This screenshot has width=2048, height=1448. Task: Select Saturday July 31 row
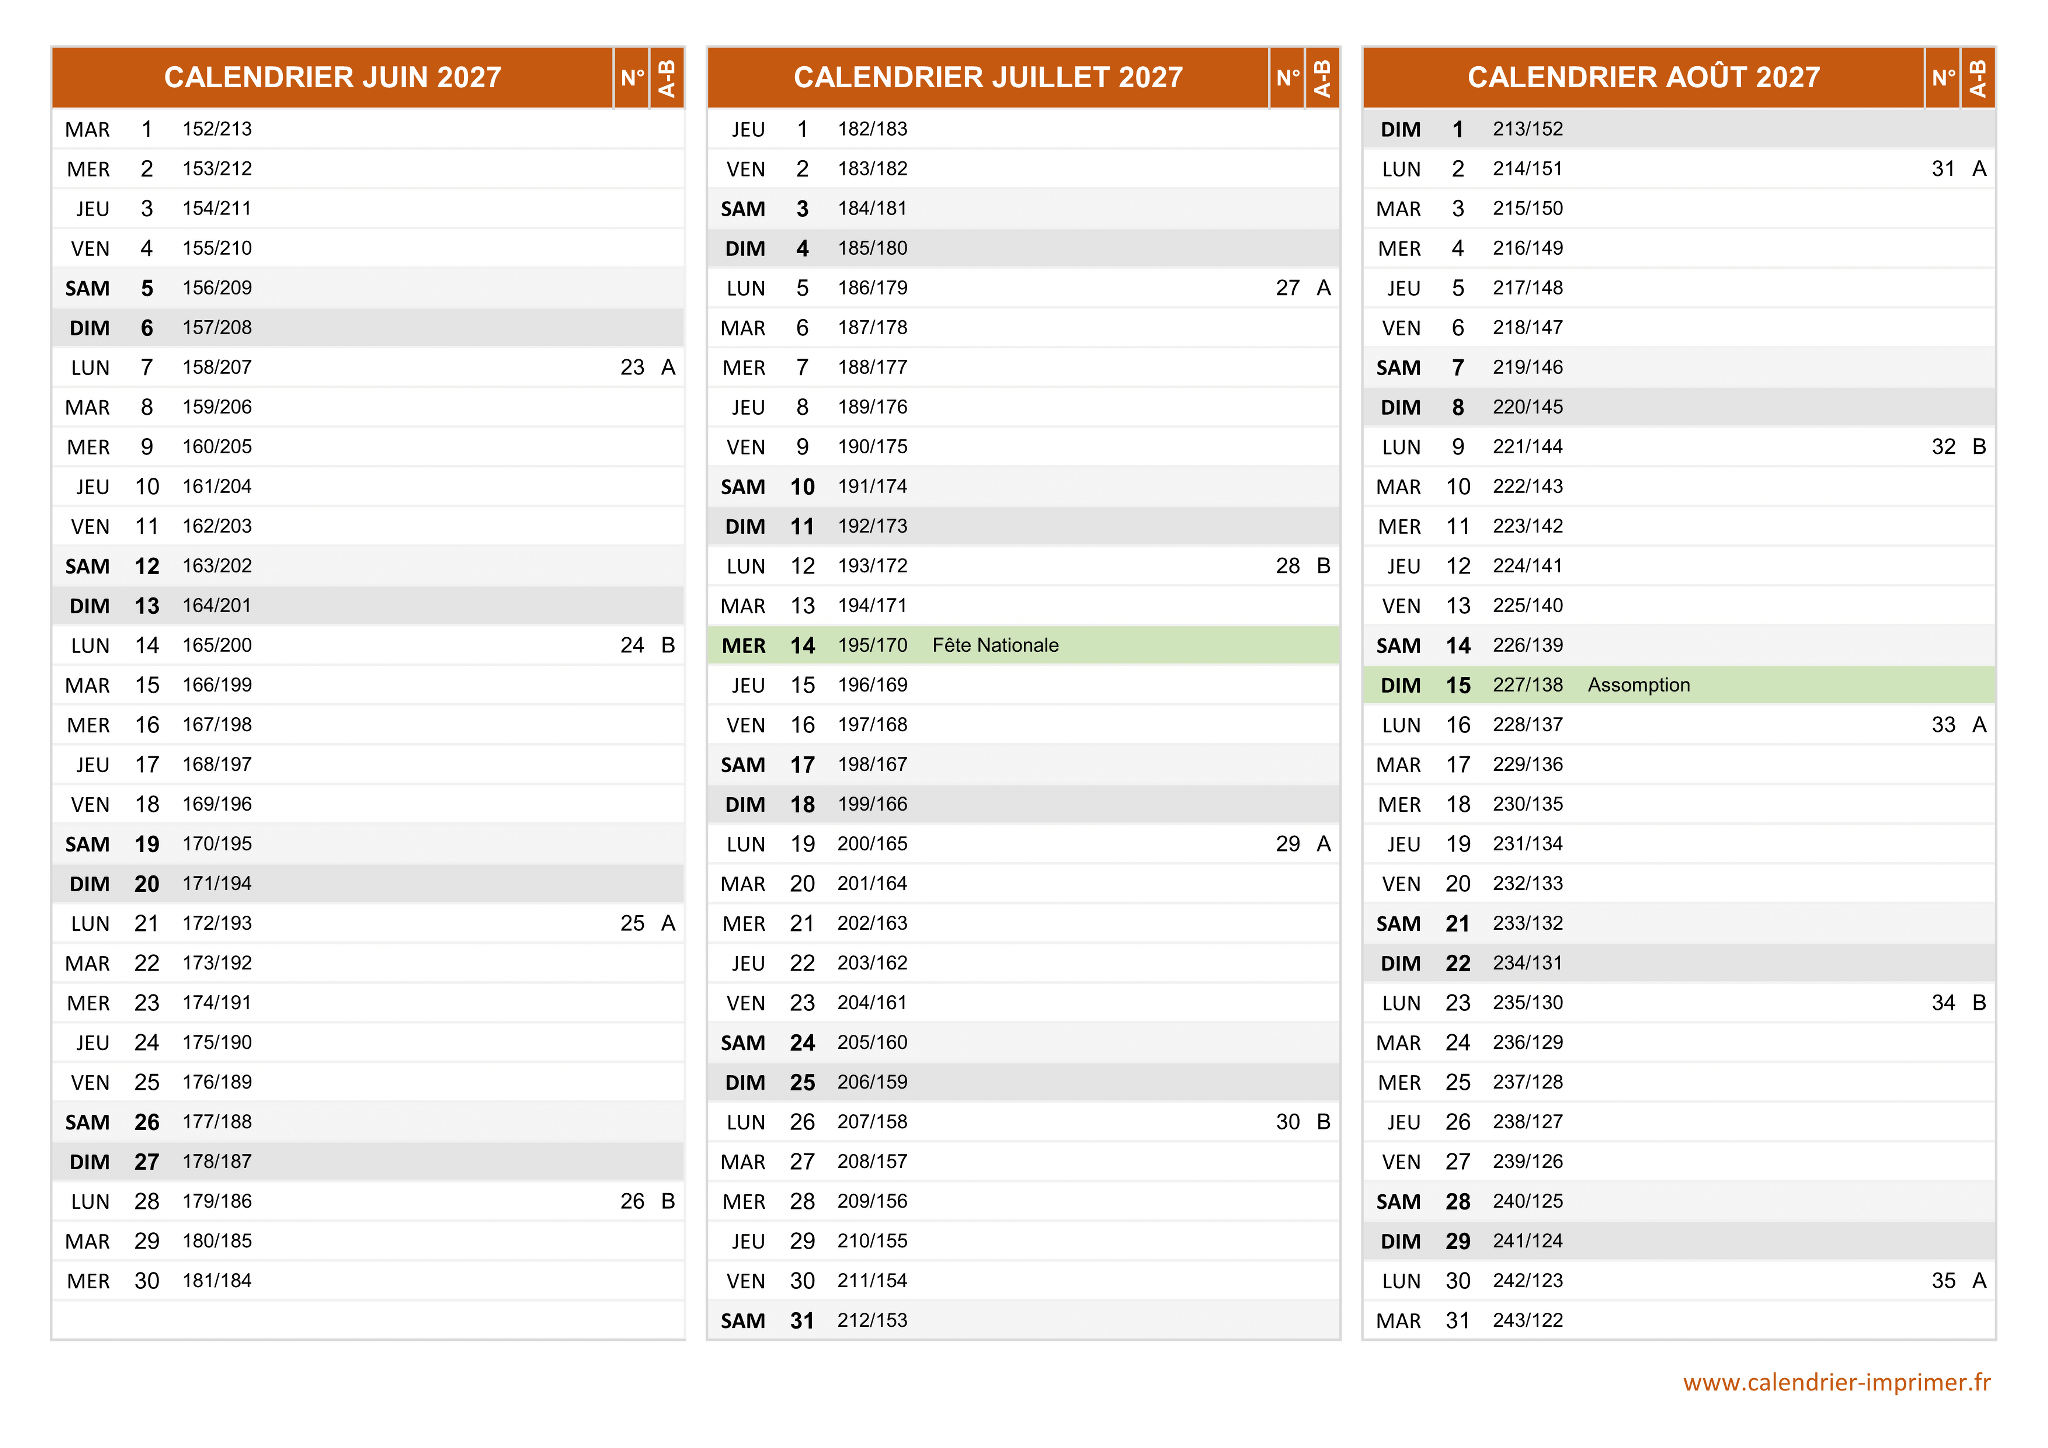coord(1022,1320)
